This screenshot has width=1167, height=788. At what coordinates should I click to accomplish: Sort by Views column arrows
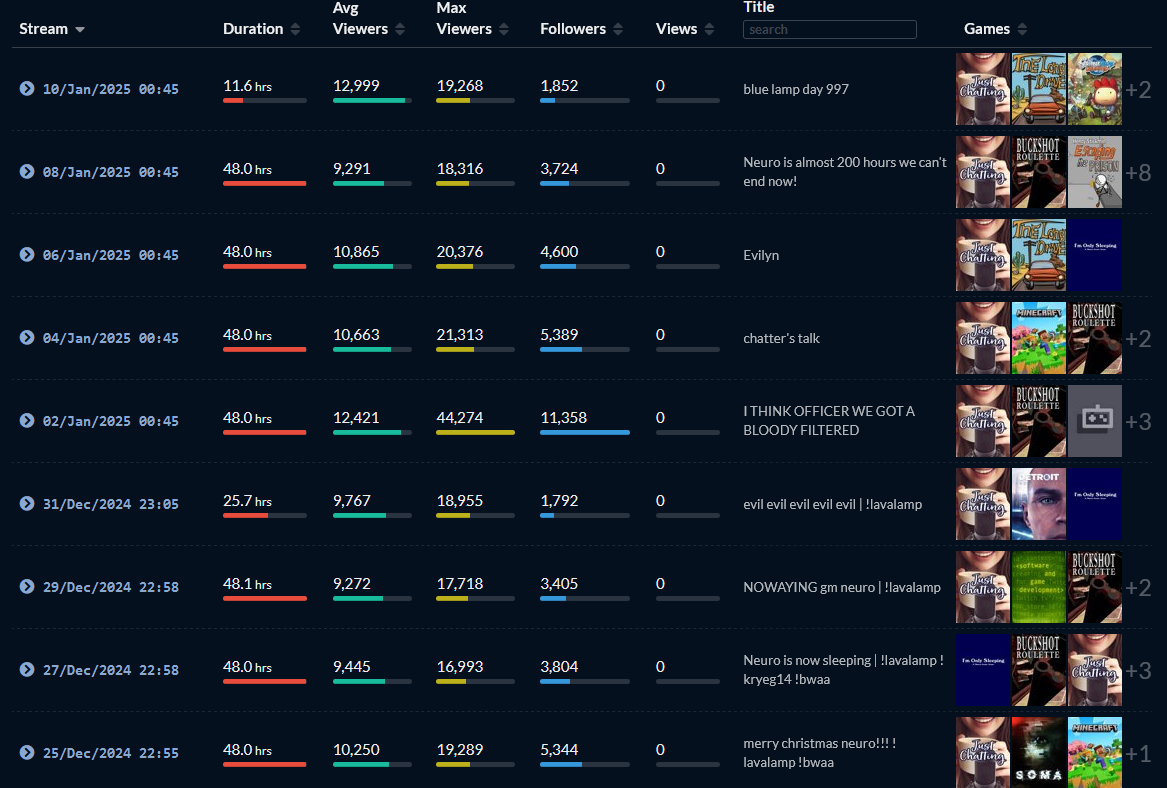tap(709, 30)
